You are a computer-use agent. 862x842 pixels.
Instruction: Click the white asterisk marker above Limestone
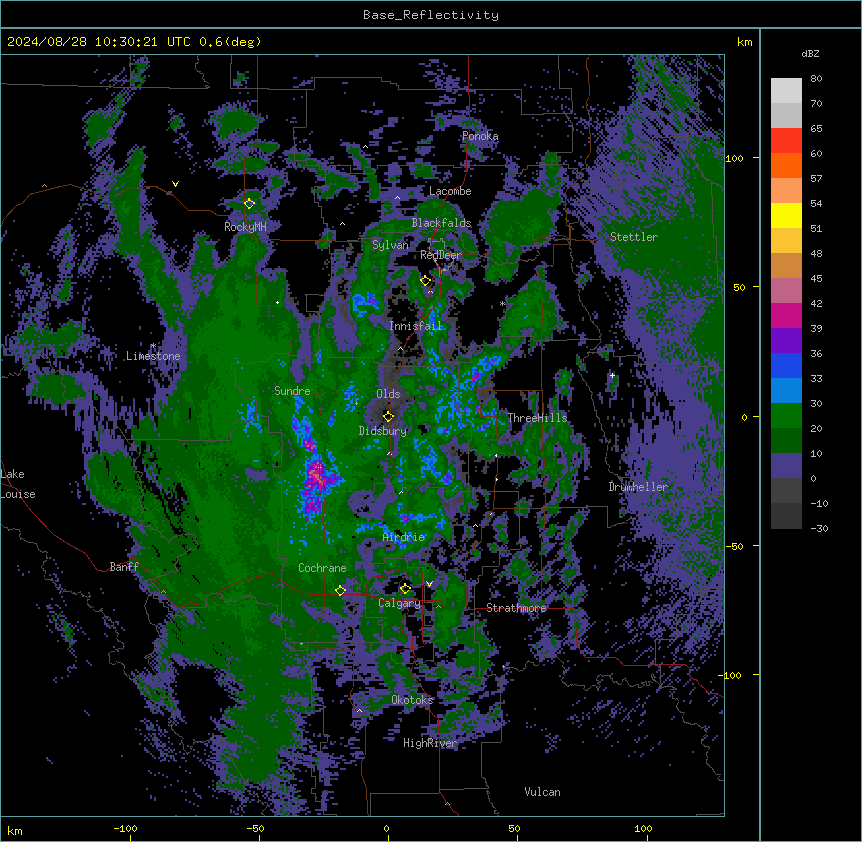(153, 346)
